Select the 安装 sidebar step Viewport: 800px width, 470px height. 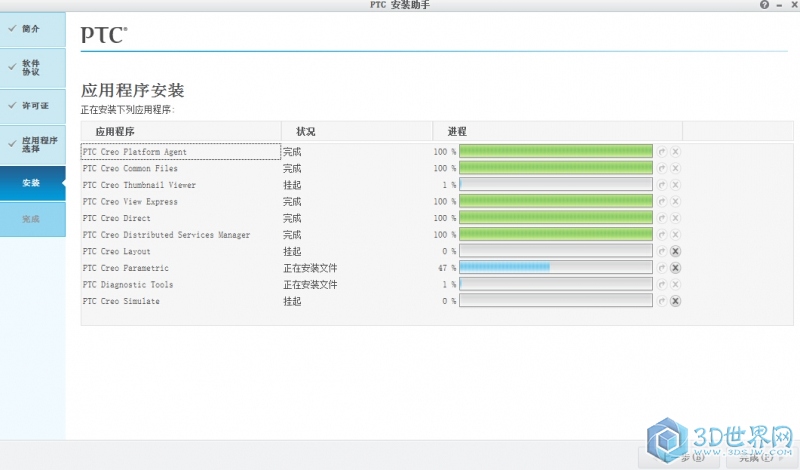coord(32,183)
